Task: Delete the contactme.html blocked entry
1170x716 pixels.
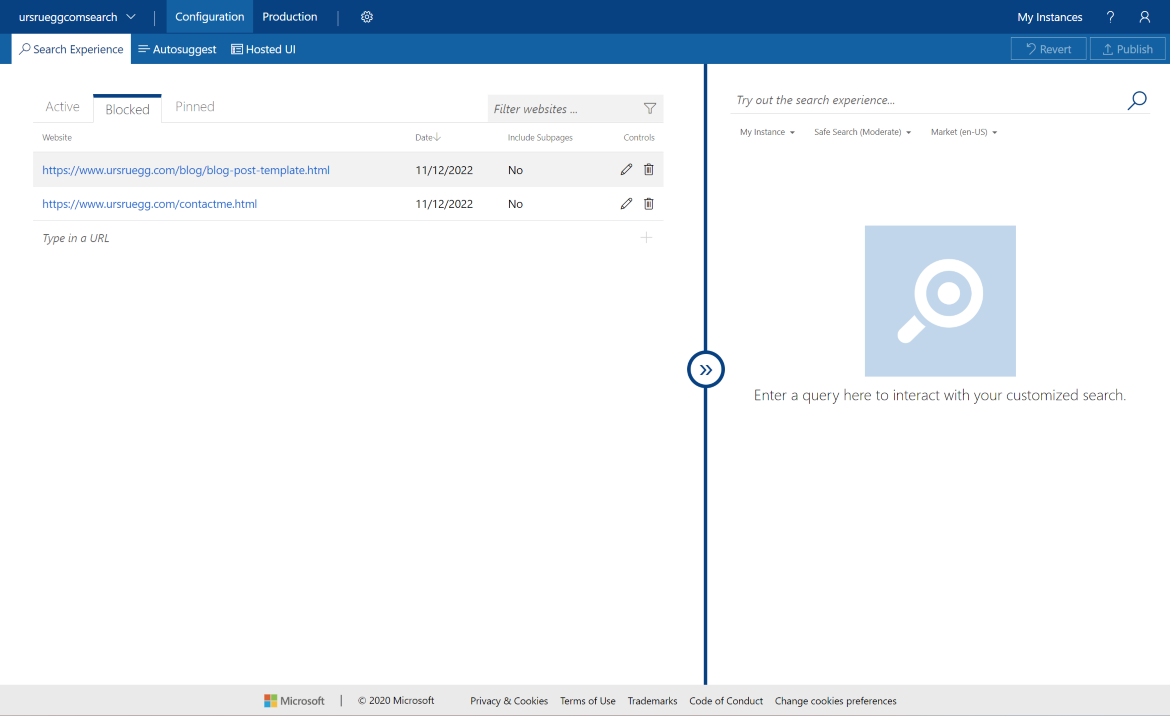Action: pyautogui.click(x=648, y=204)
